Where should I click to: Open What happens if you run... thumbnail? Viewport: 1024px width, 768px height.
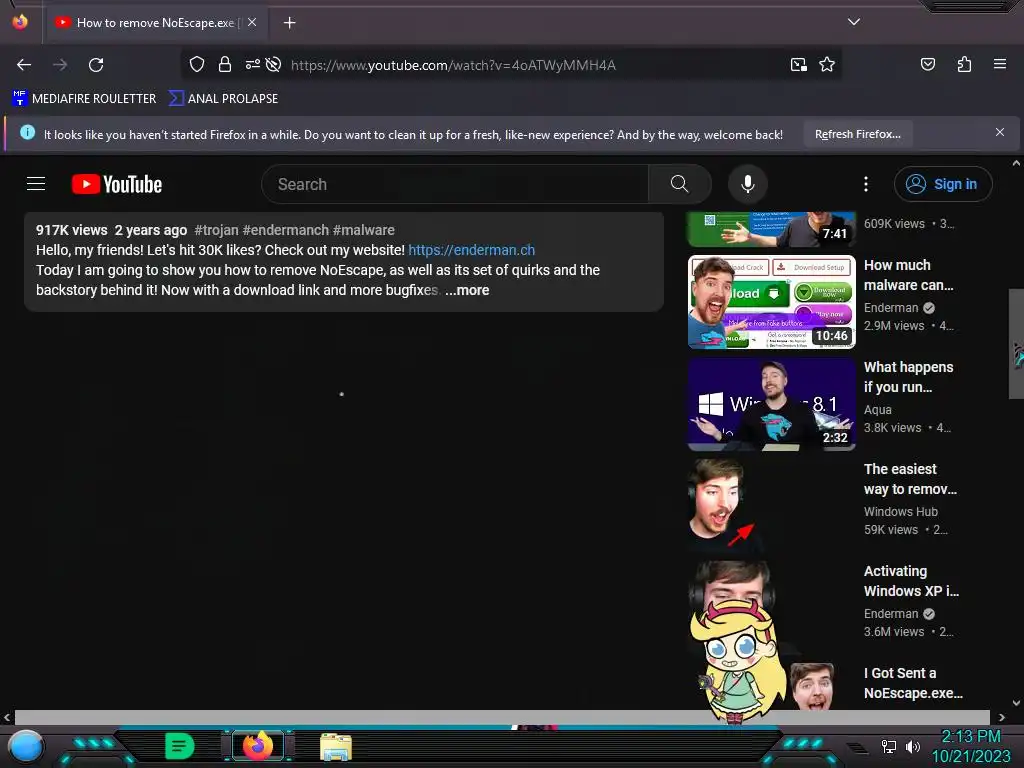(x=771, y=404)
